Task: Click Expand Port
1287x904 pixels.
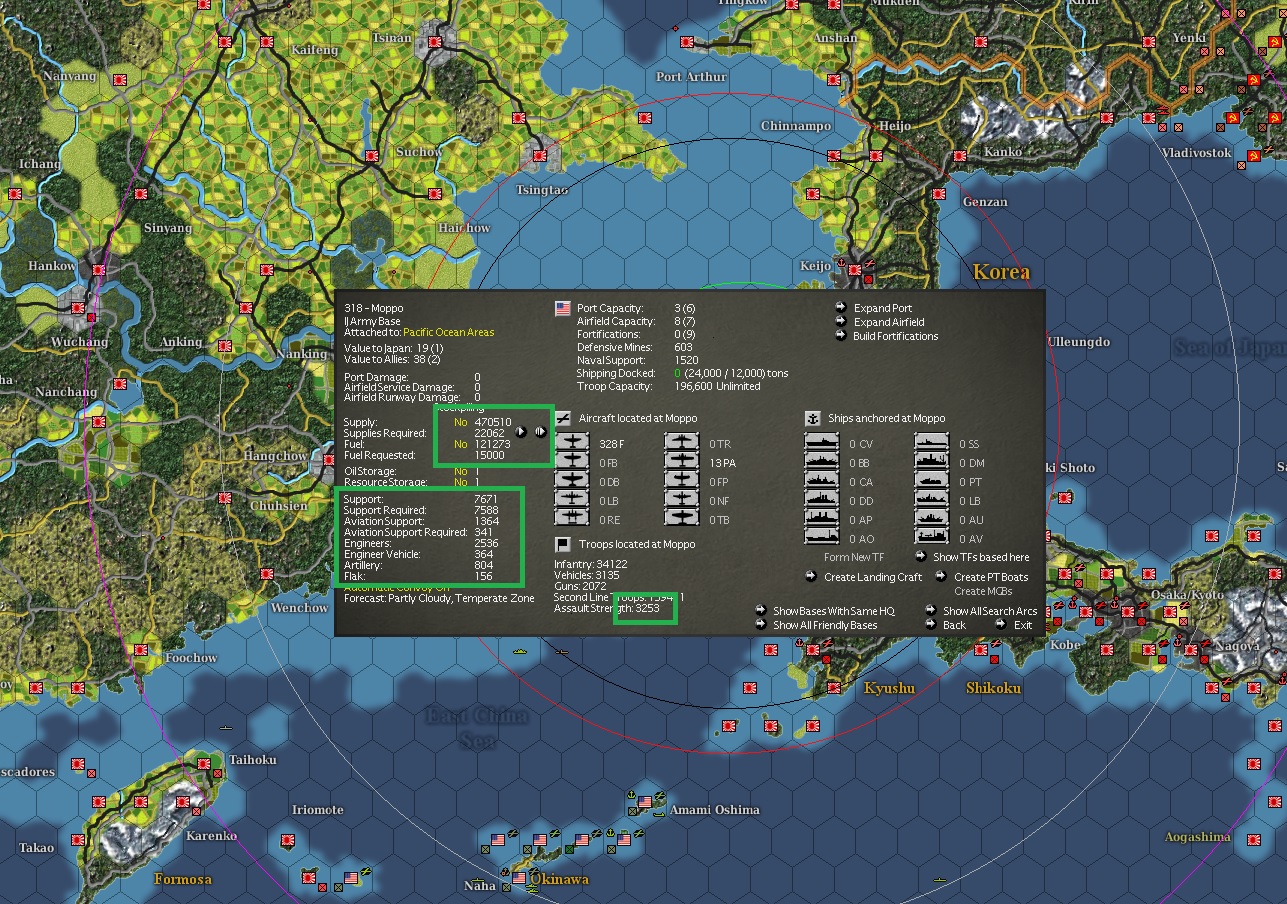Action: click(x=882, y=309)
